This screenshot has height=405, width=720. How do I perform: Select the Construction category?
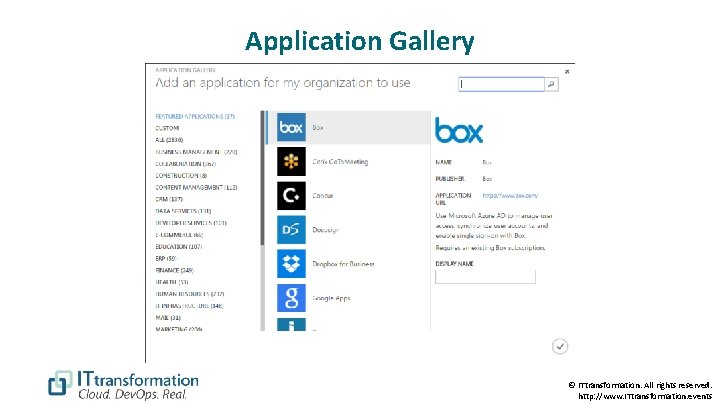pos(181,176)
